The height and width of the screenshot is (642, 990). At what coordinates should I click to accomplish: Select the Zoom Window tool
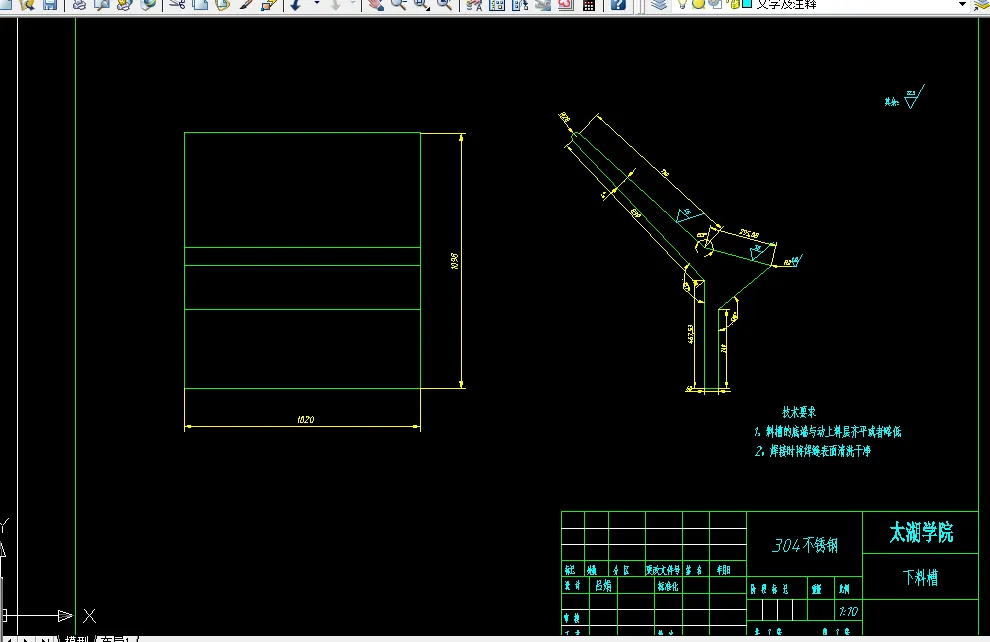click(421, 4)
